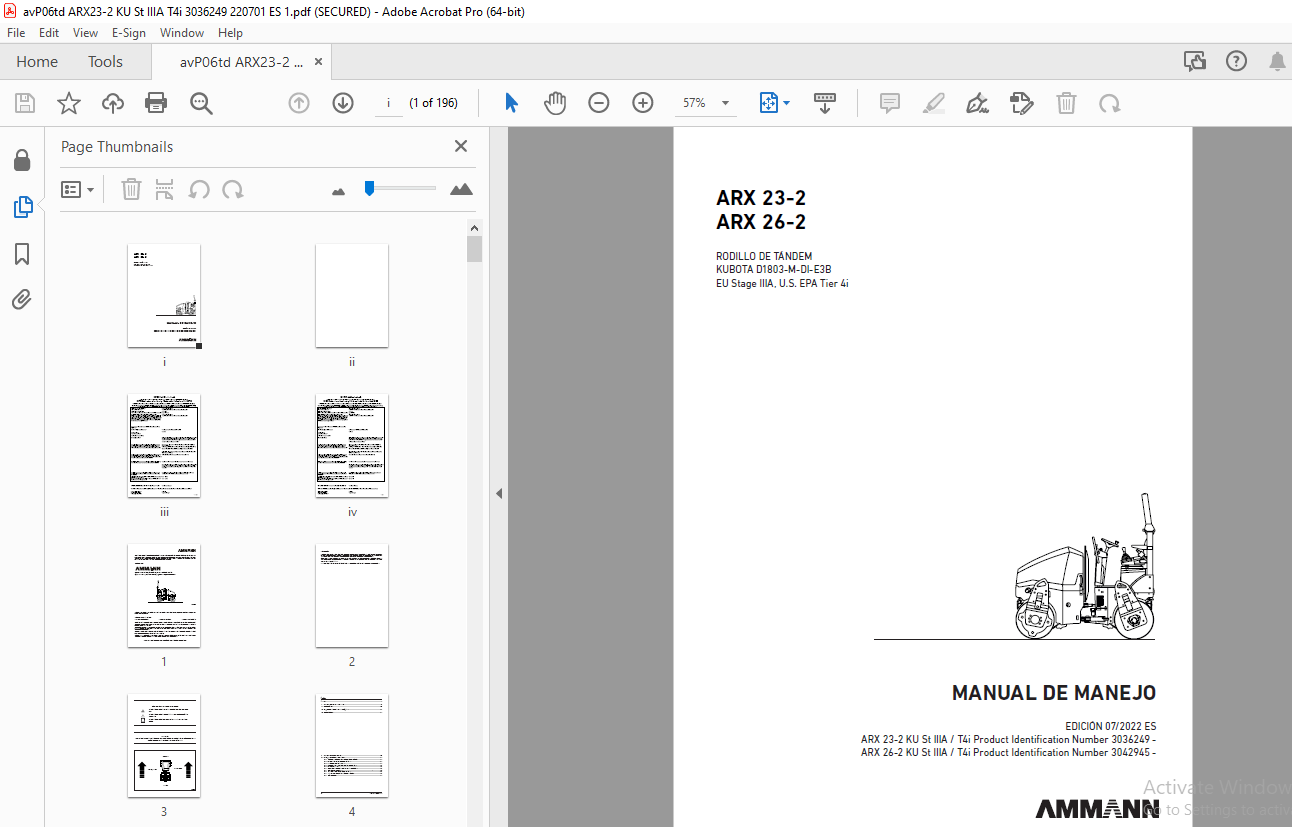
Task: Open the View menu
Action: tap(85, 33)
